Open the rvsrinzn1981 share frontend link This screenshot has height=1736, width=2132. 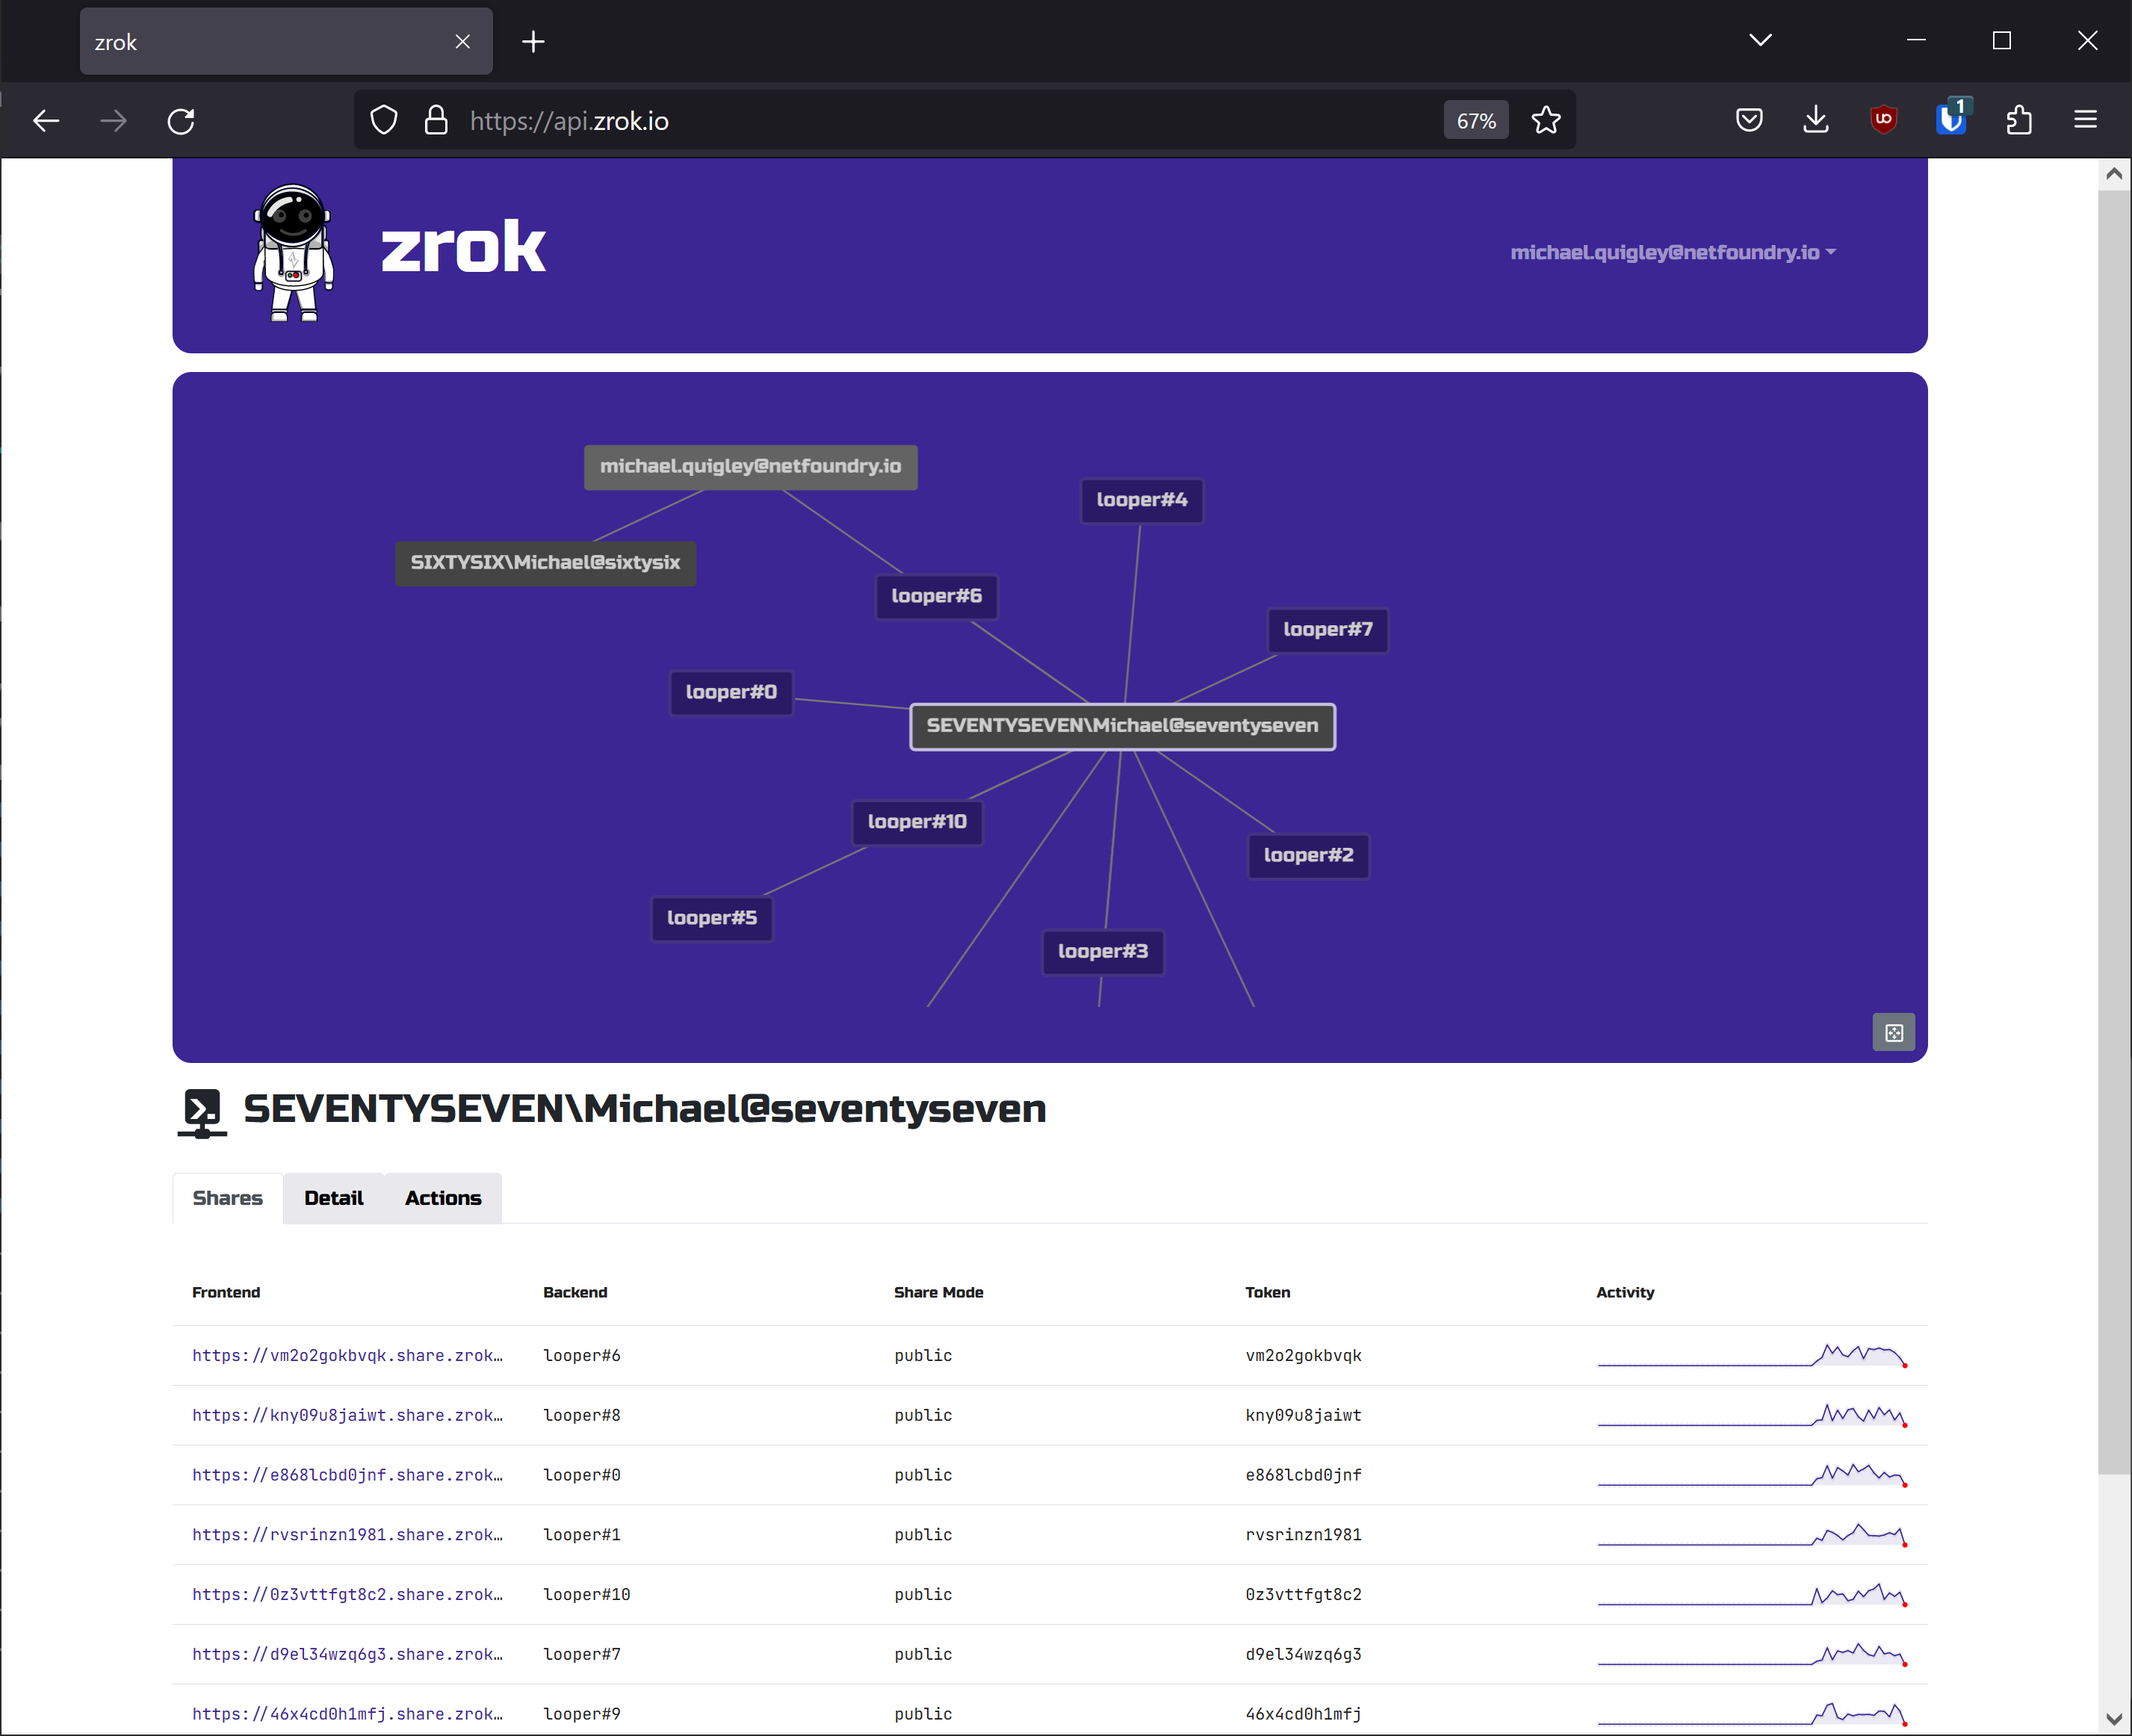[347, 1534]
